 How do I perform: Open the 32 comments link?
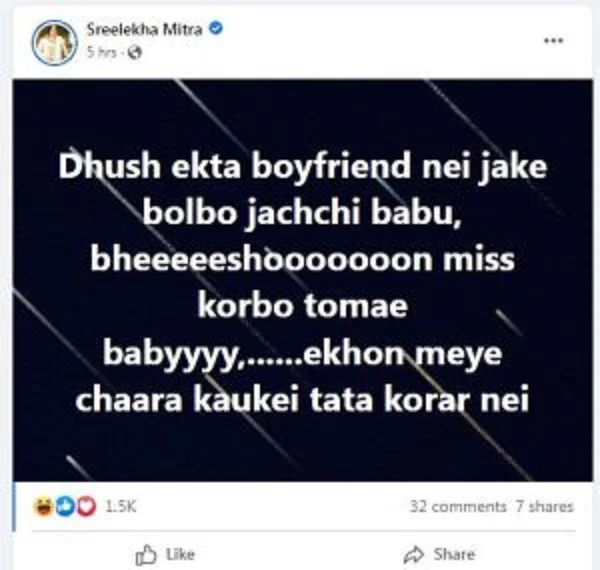[x=458, y=506]
